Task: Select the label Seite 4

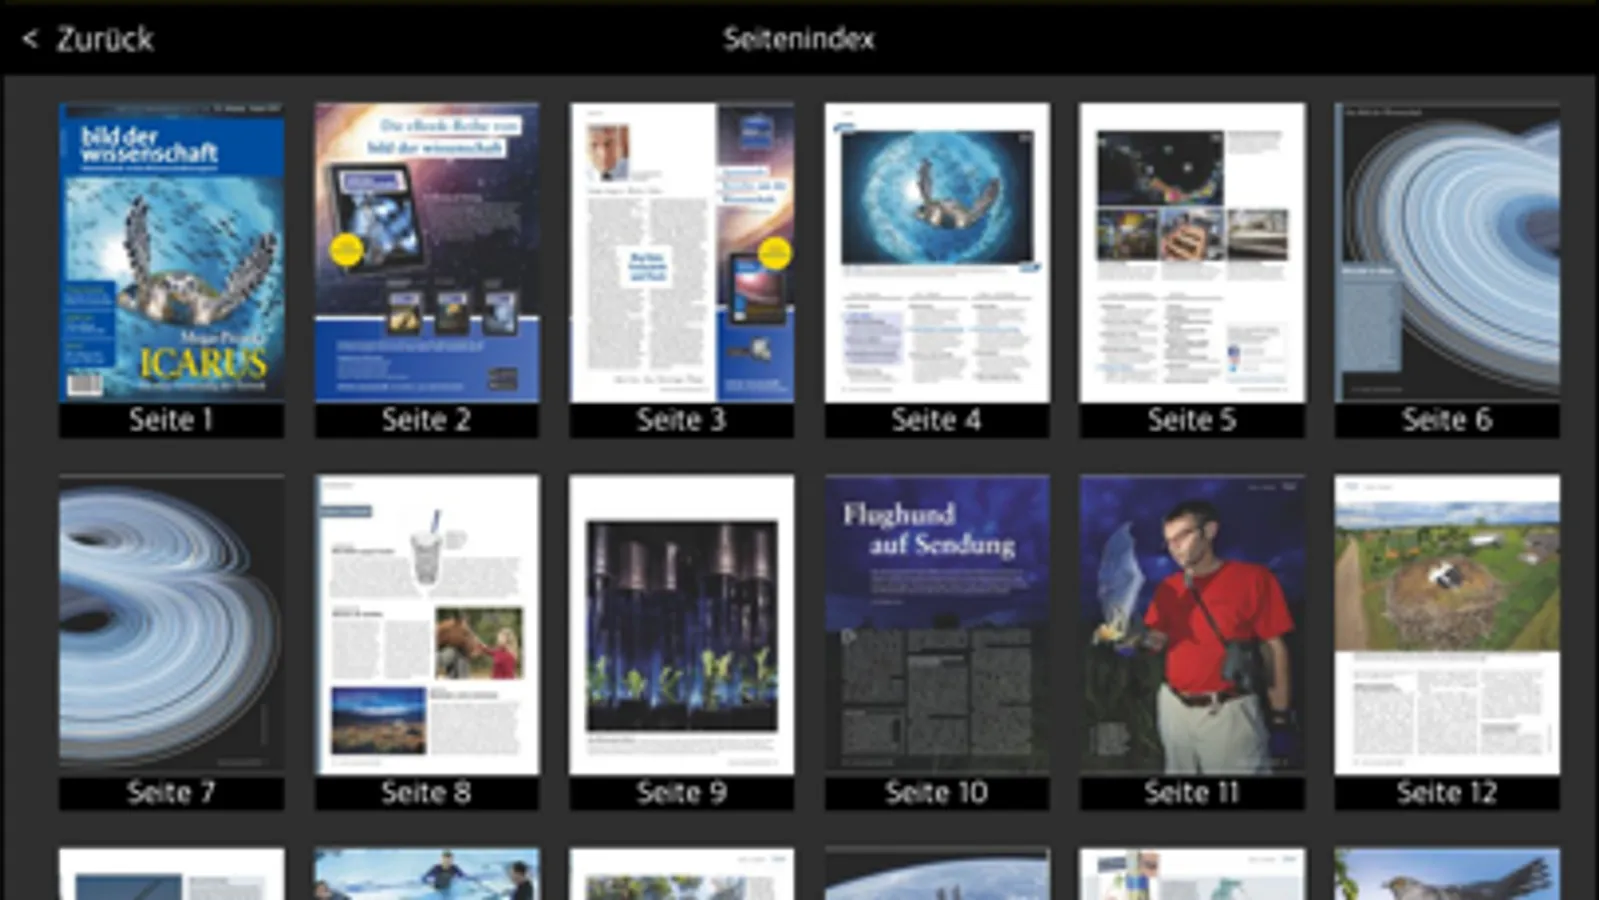Action: 937,420
